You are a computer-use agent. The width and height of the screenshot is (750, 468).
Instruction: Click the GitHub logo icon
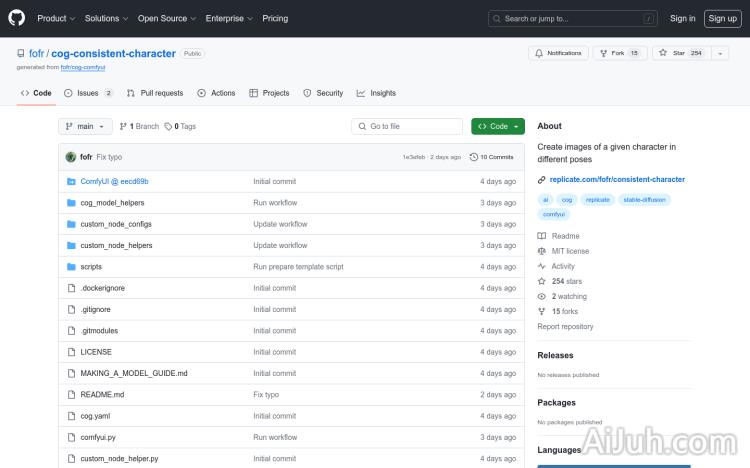pos(17,18)
